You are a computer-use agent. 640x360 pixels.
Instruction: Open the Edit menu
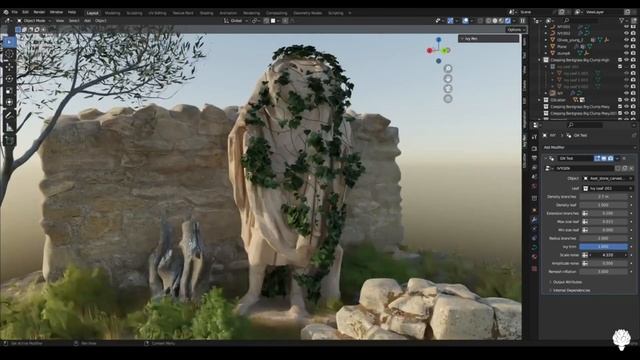(x=25, y=13)
